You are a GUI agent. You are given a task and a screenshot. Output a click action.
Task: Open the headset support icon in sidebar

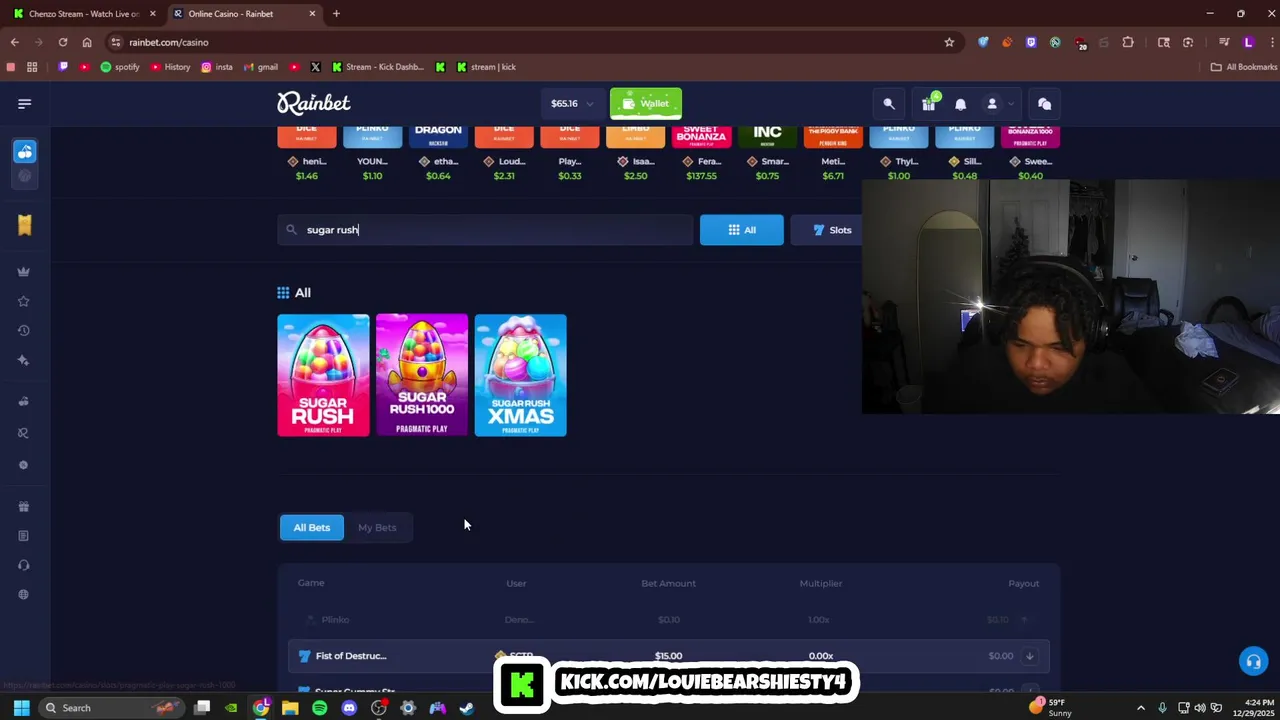pos(24,565)
